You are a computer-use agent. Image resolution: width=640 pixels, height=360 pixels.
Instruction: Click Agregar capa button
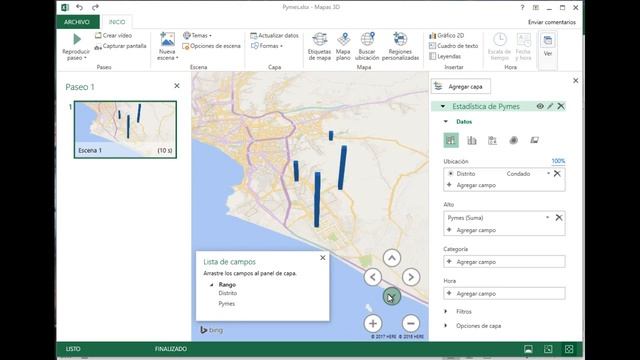point(460,87)
